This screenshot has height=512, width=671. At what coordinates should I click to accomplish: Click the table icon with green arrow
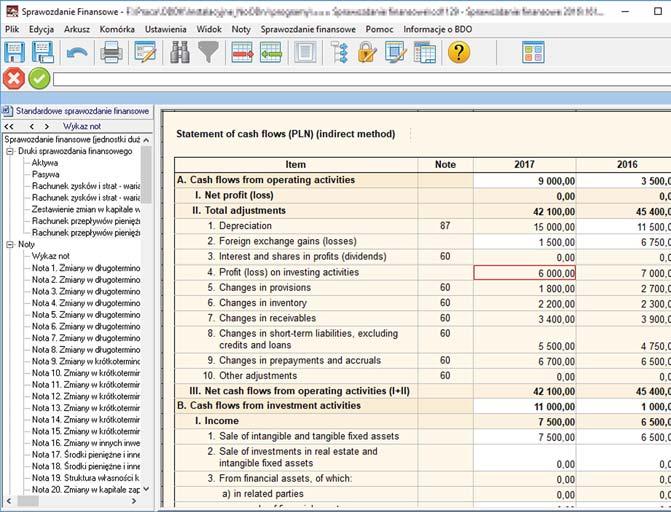[271, 52]
